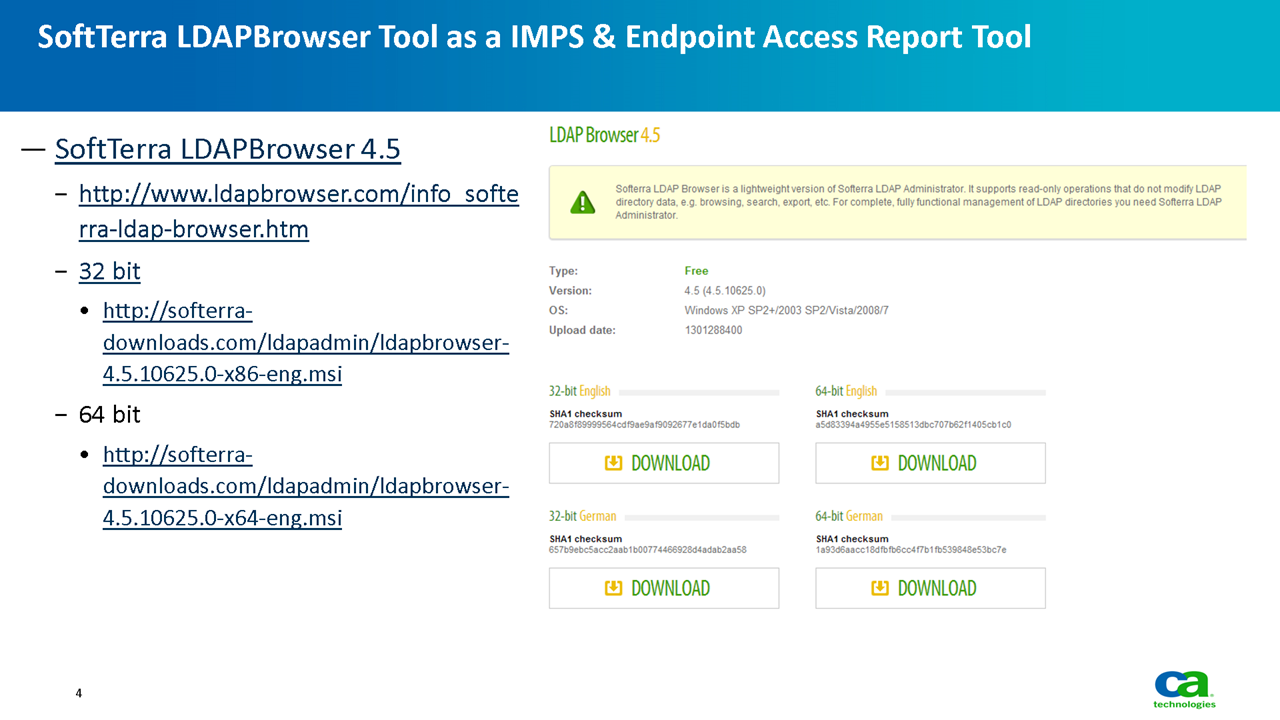Click the slide title text
Screen dimensions: 1280x720
(534, 37)
